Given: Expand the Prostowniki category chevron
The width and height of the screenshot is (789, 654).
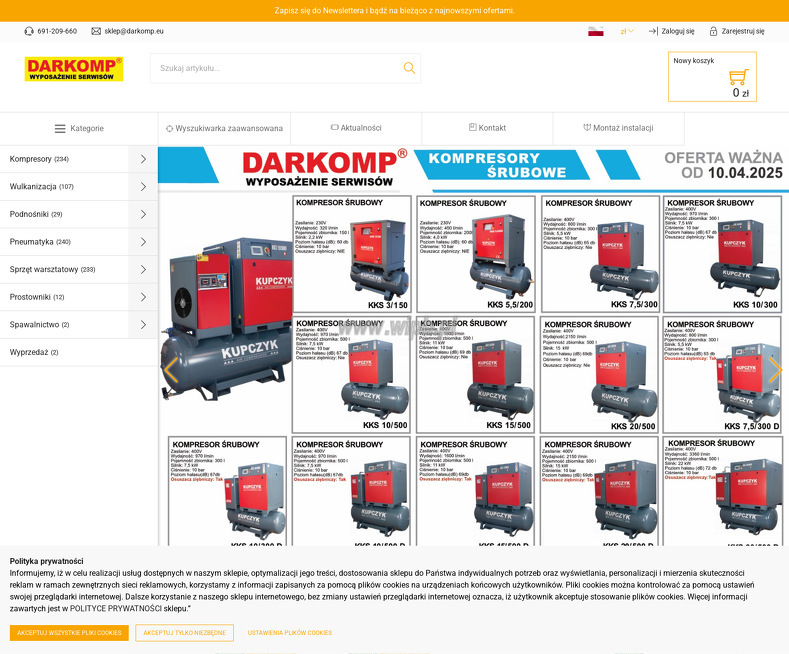Looking at the screenshot, I should point(143,297).
